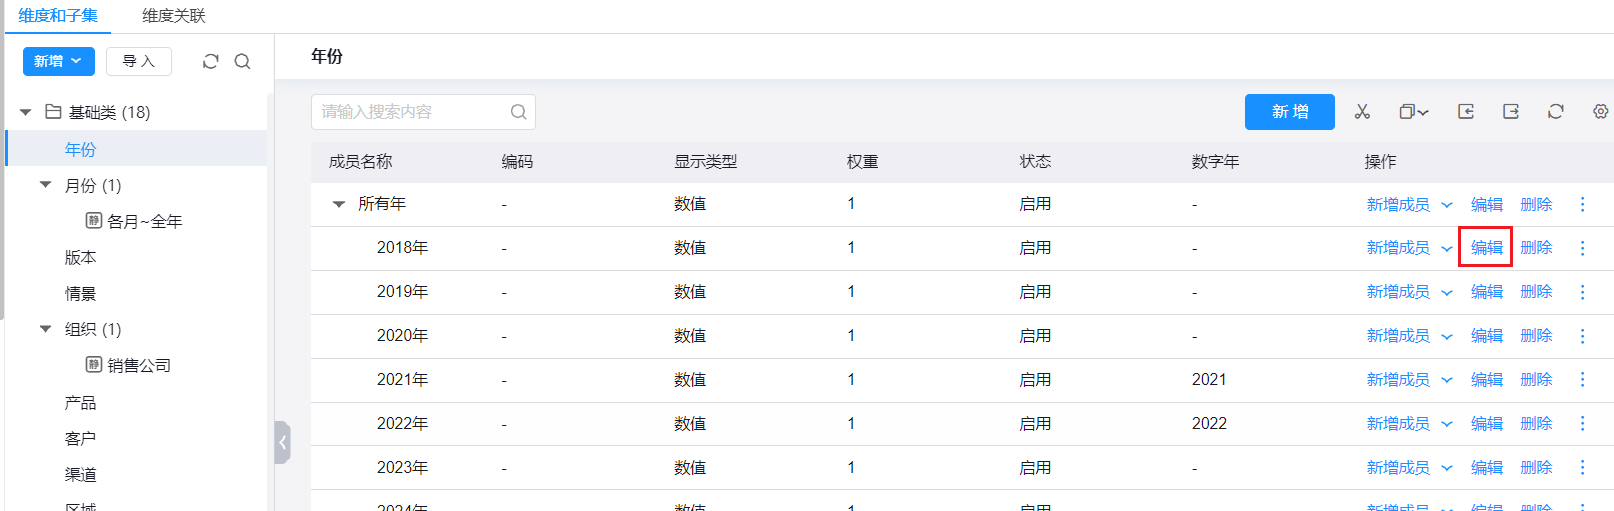Click the settings gear icon in toolbar
Viewport: 1614px width, 511px height.
click(1600, 112)
